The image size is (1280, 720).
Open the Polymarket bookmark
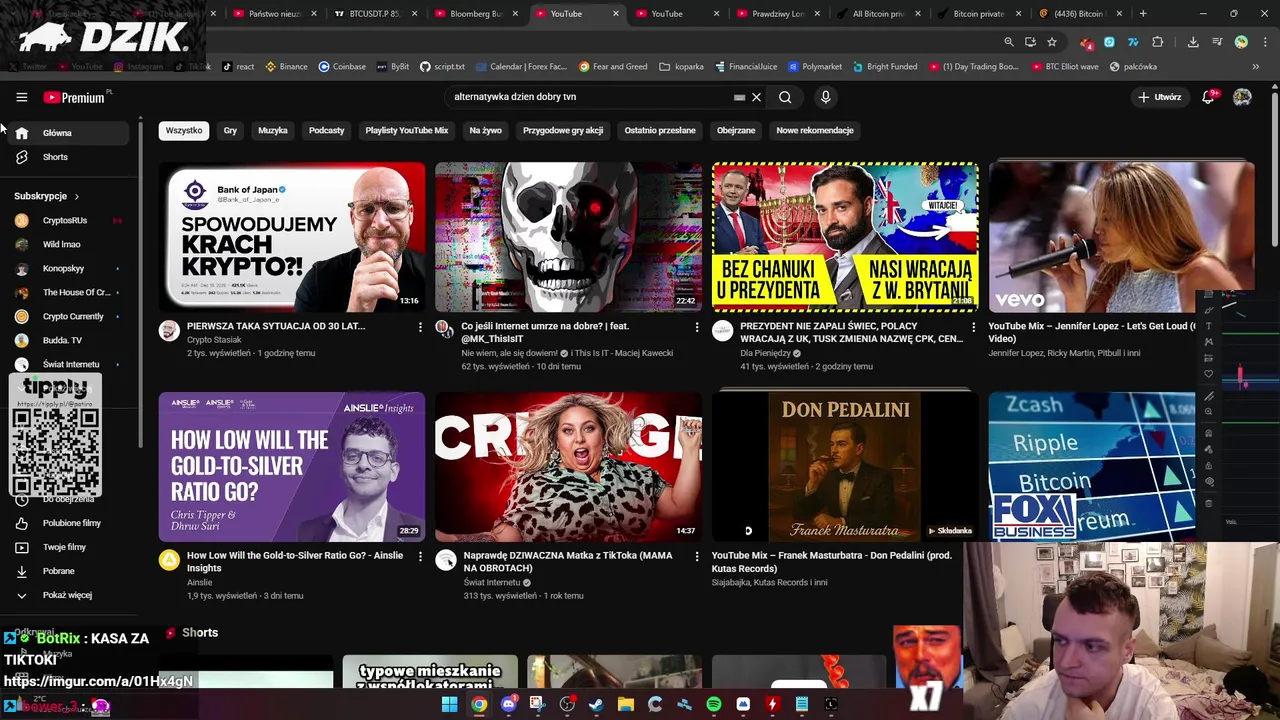click(x=815, y=67)
